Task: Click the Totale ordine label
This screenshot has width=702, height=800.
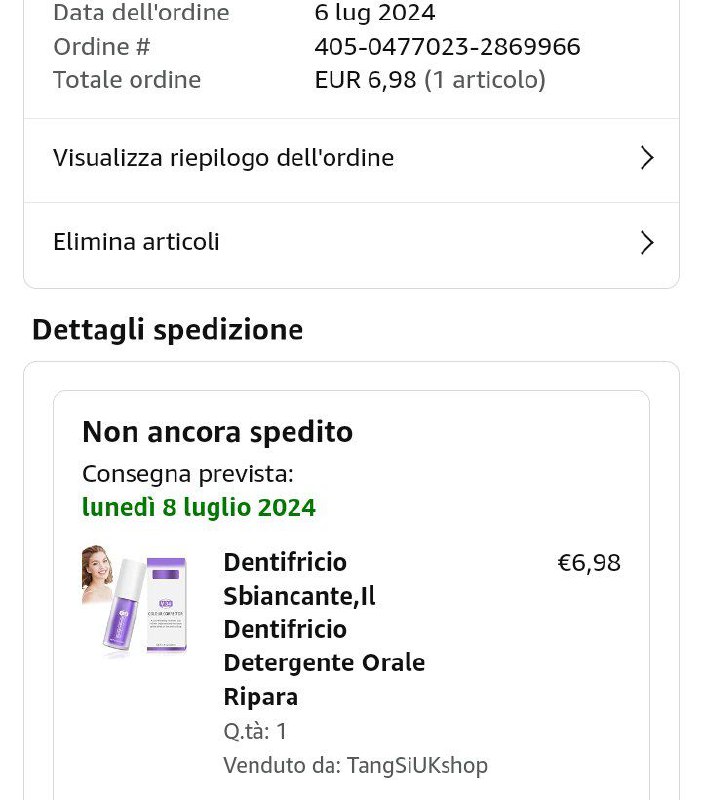Action: coord(127,80)
